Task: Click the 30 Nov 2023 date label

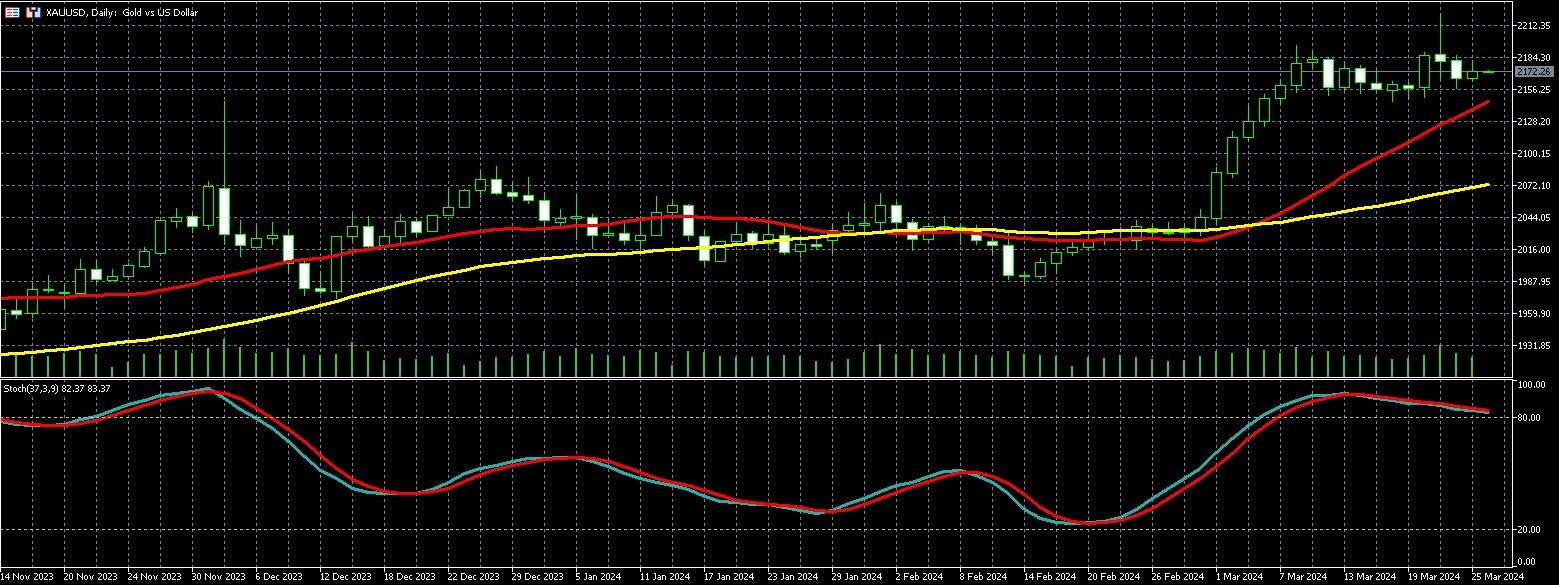Action: [x=216, y=577]
